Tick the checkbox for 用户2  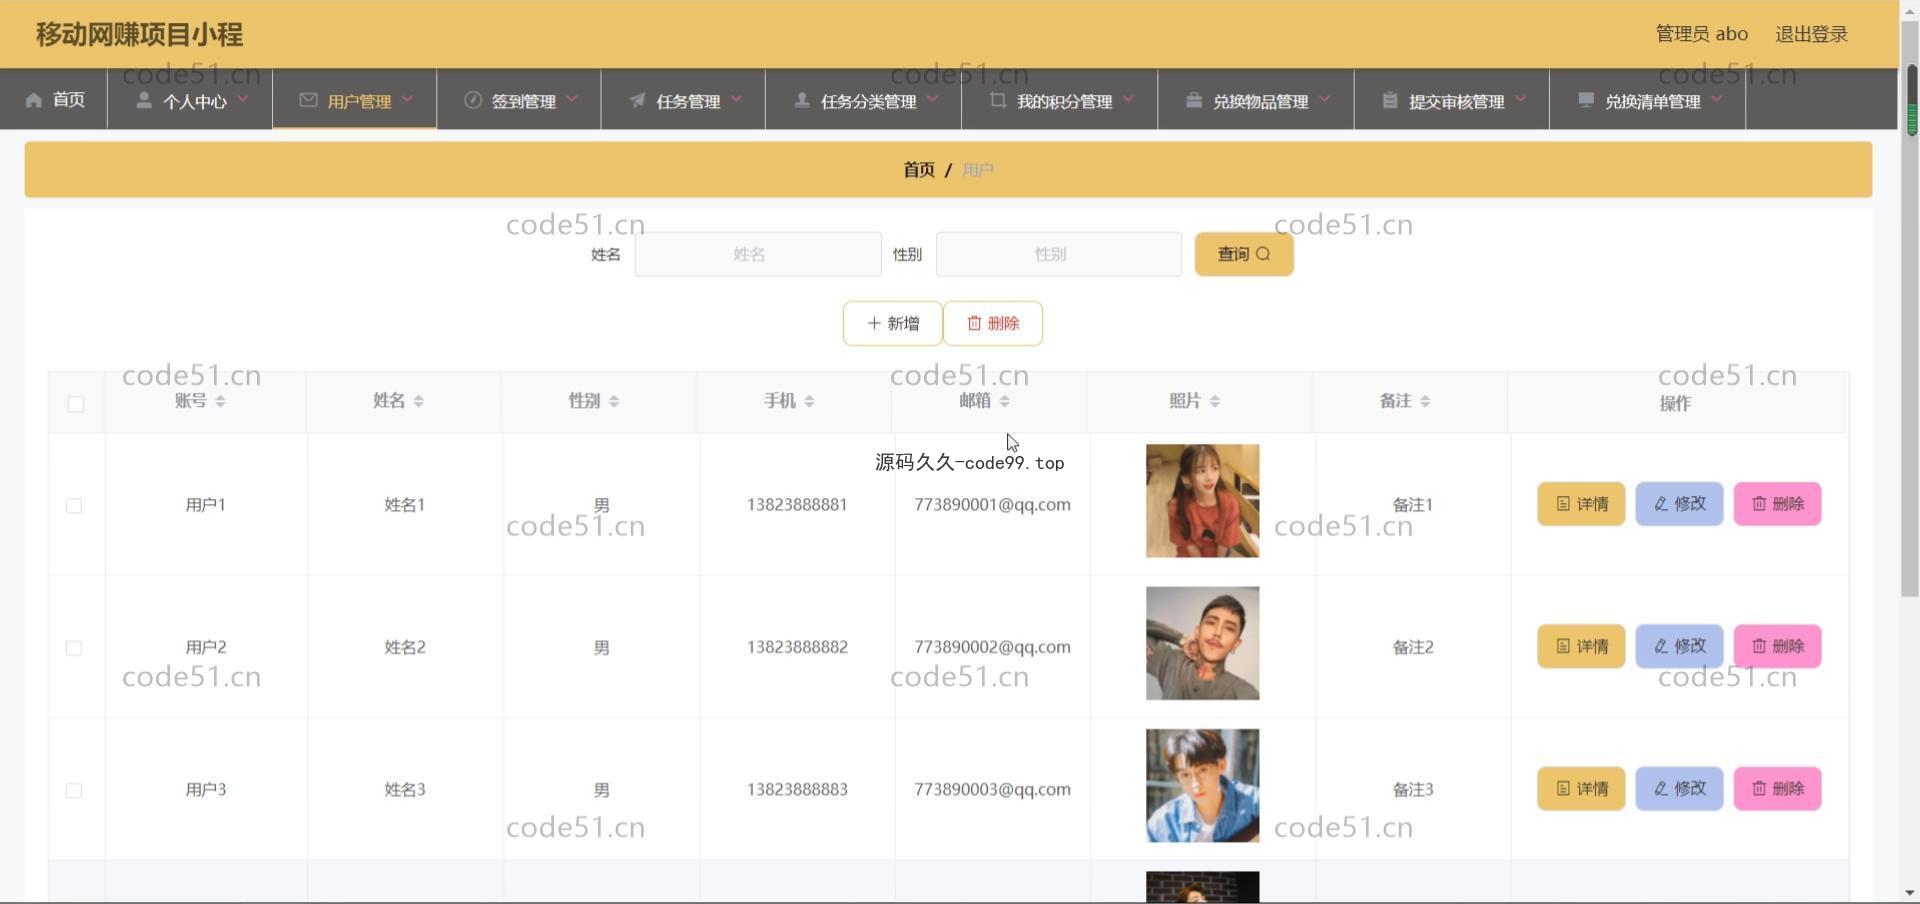(74, 648)
